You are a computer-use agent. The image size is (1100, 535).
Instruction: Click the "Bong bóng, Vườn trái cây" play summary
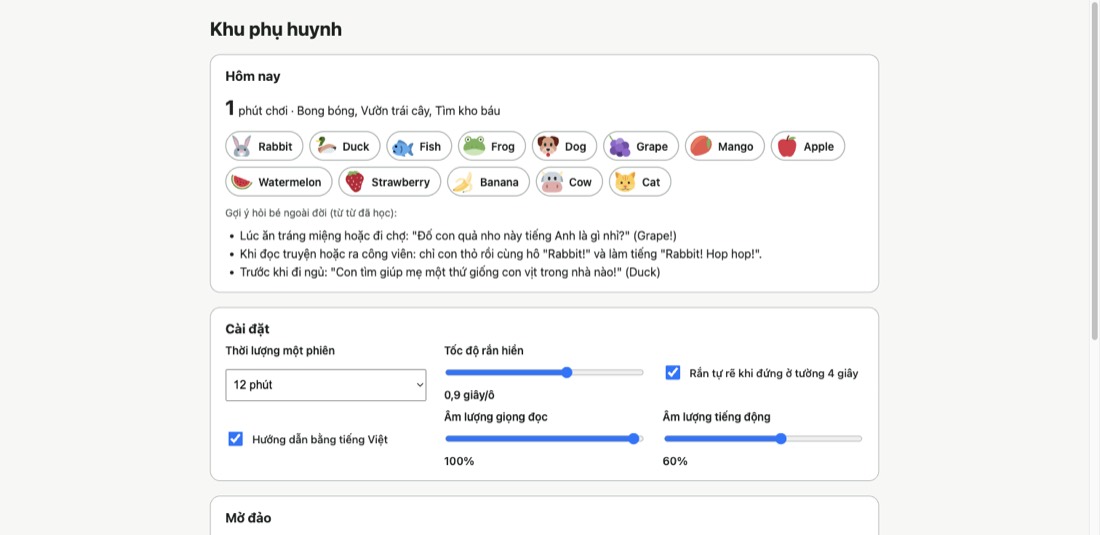pos(365,111)
